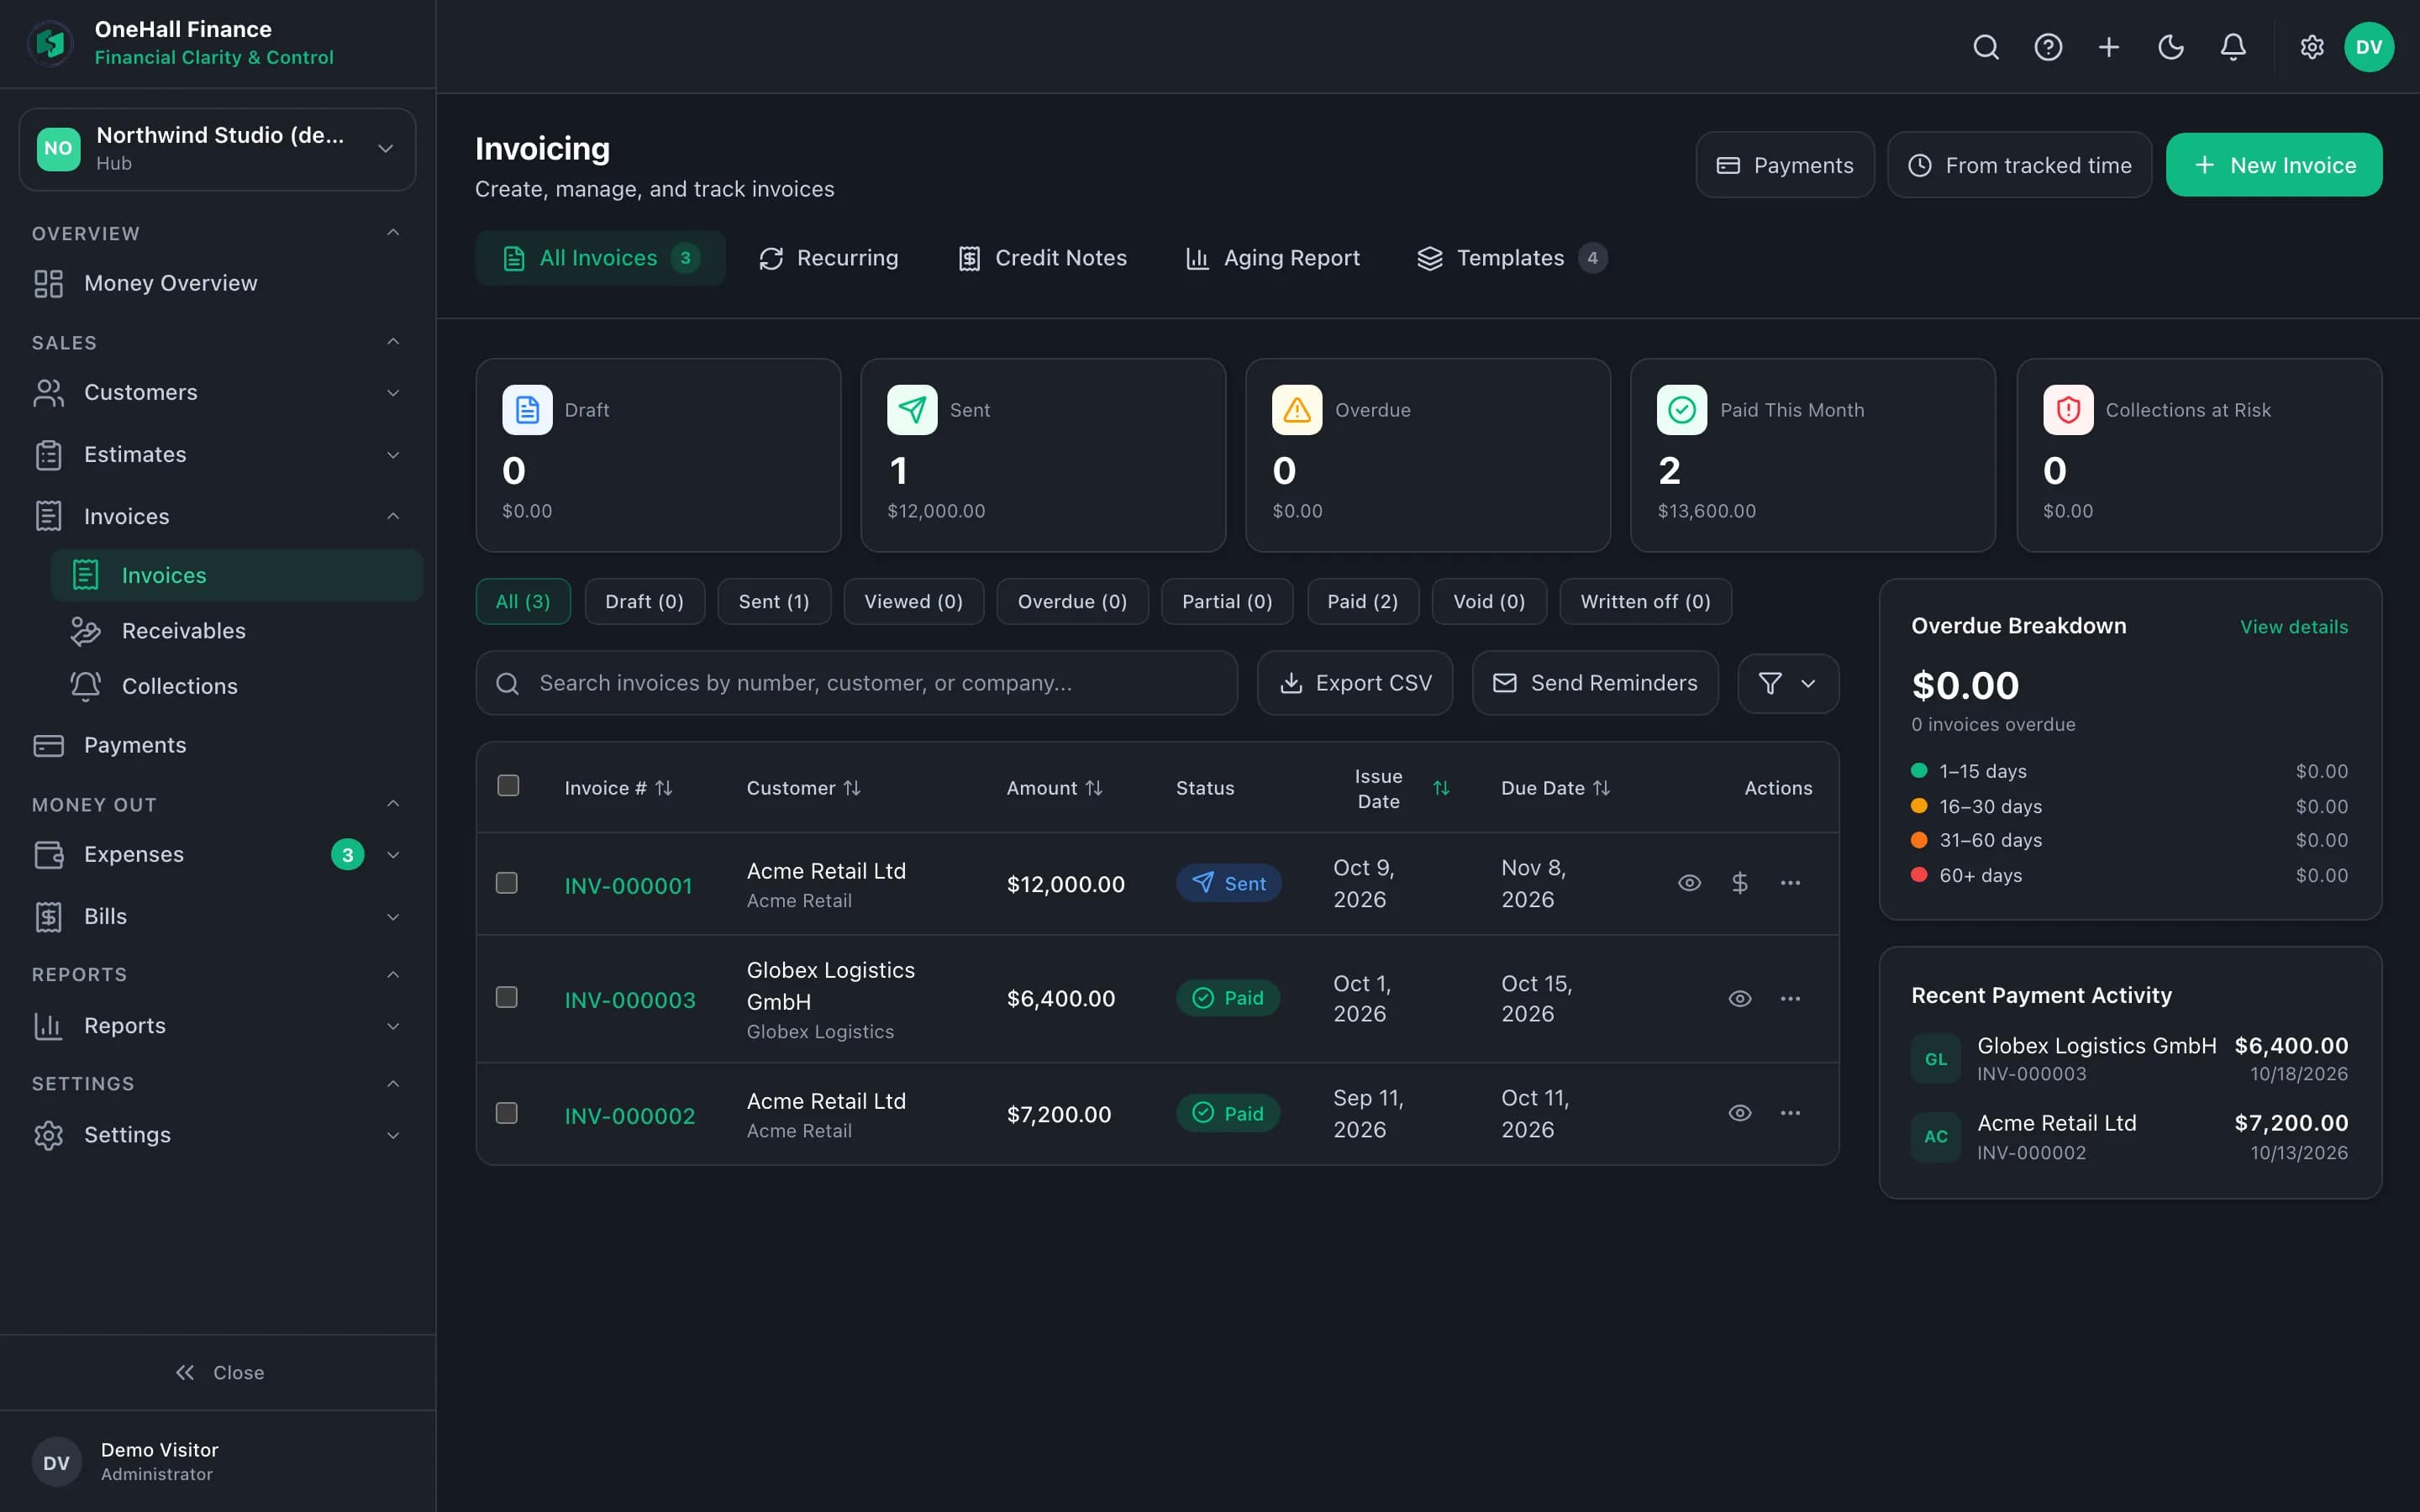Open Northwind Studio organization switcher
Viewport: 2420px width, 1512px height.
point(217,149)
